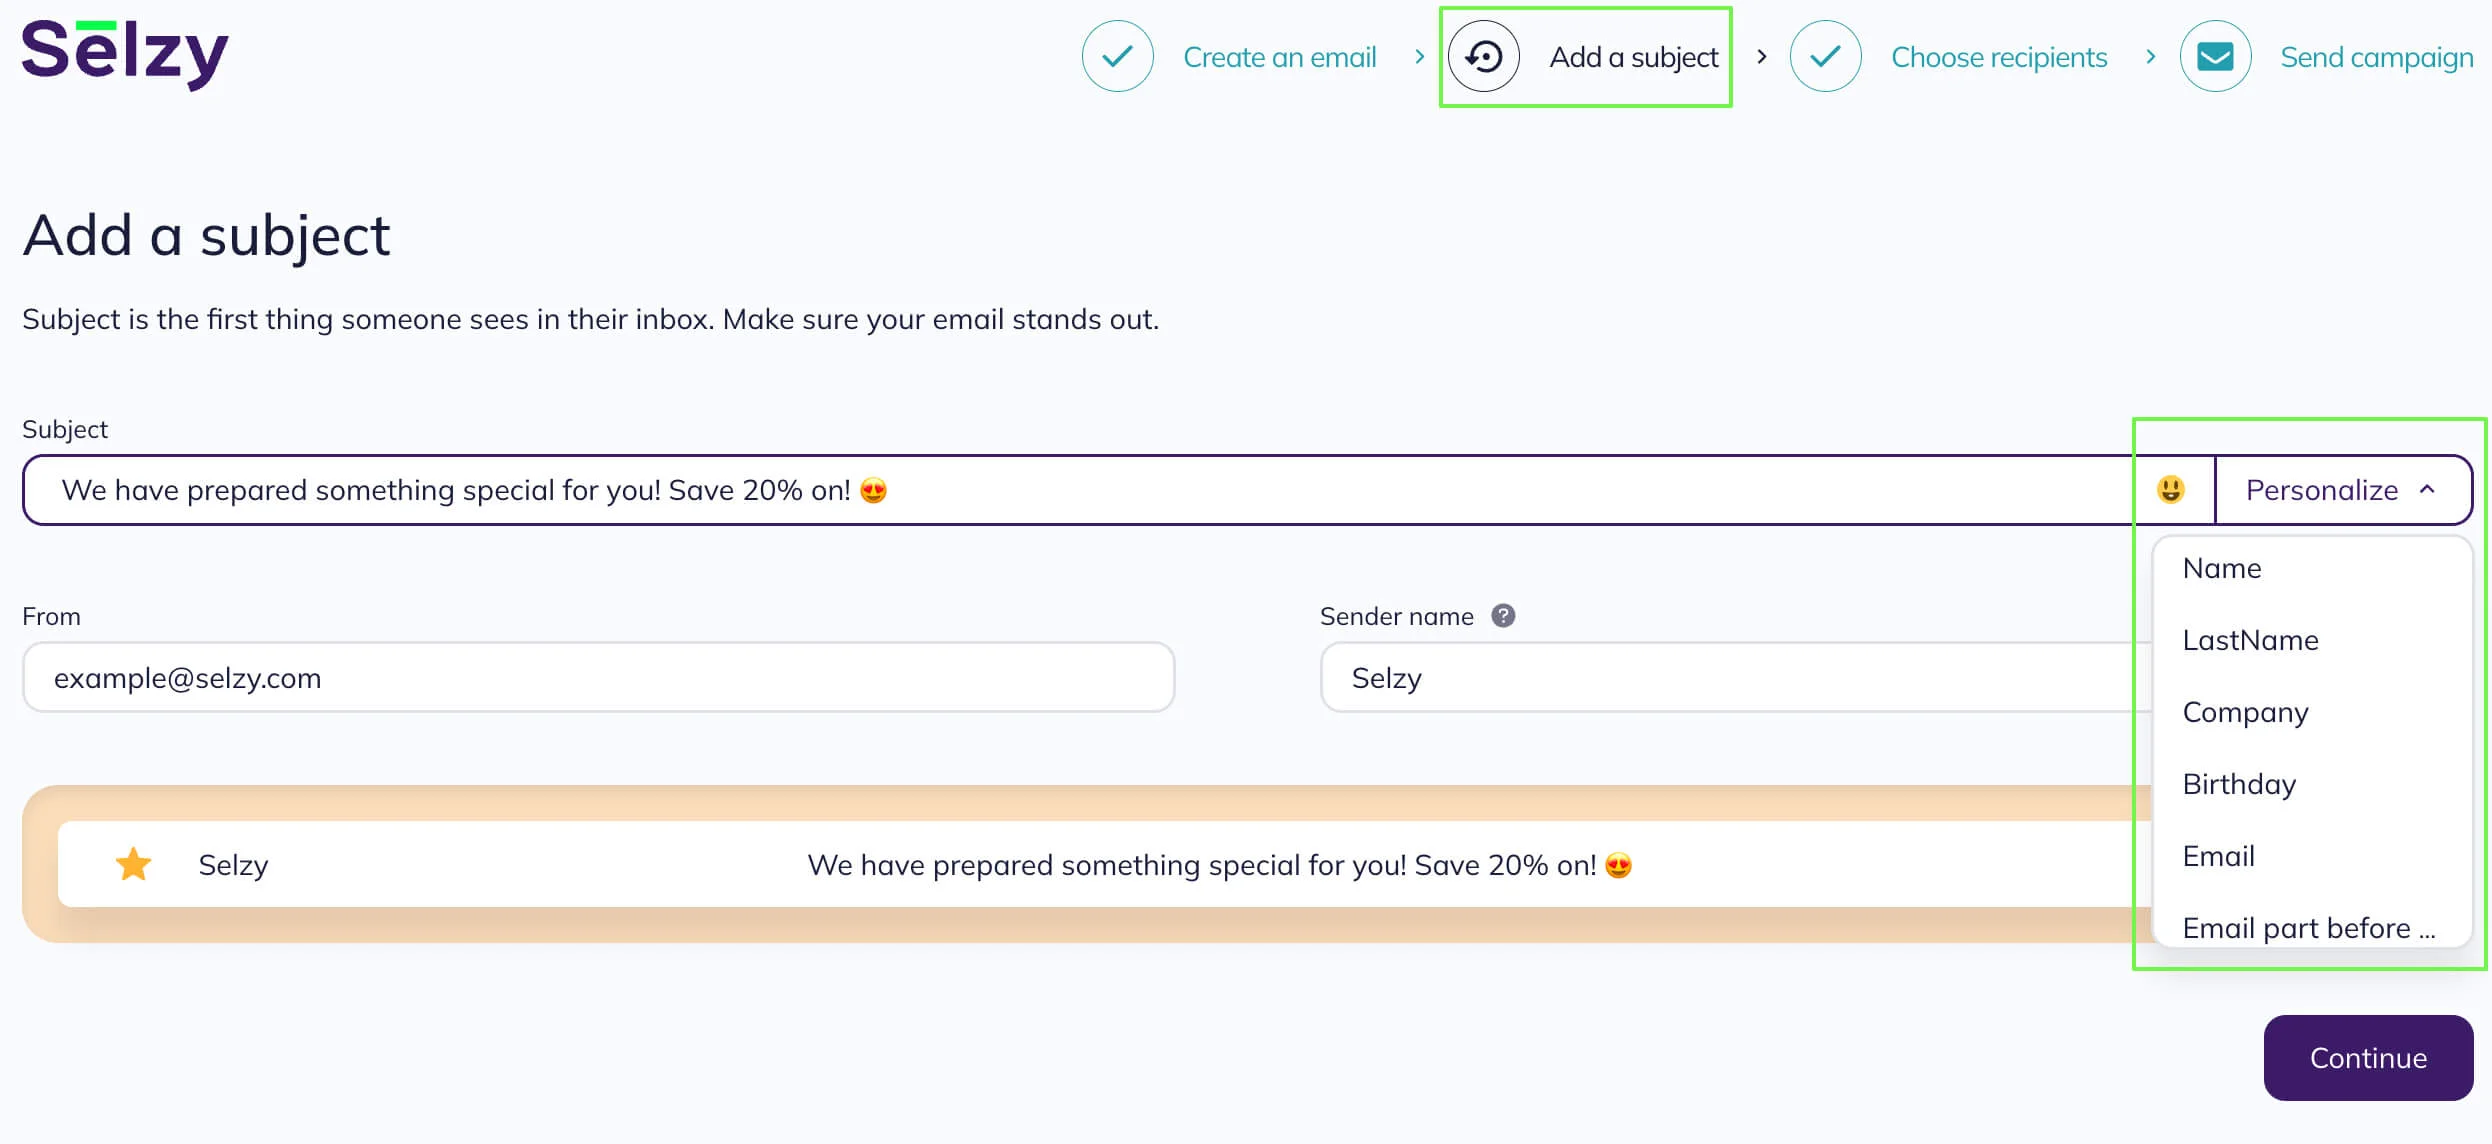Open the emoji picker in subject field
Image resolution: width=2492 pixels, height=1144 pixels.
[2170, 490]
